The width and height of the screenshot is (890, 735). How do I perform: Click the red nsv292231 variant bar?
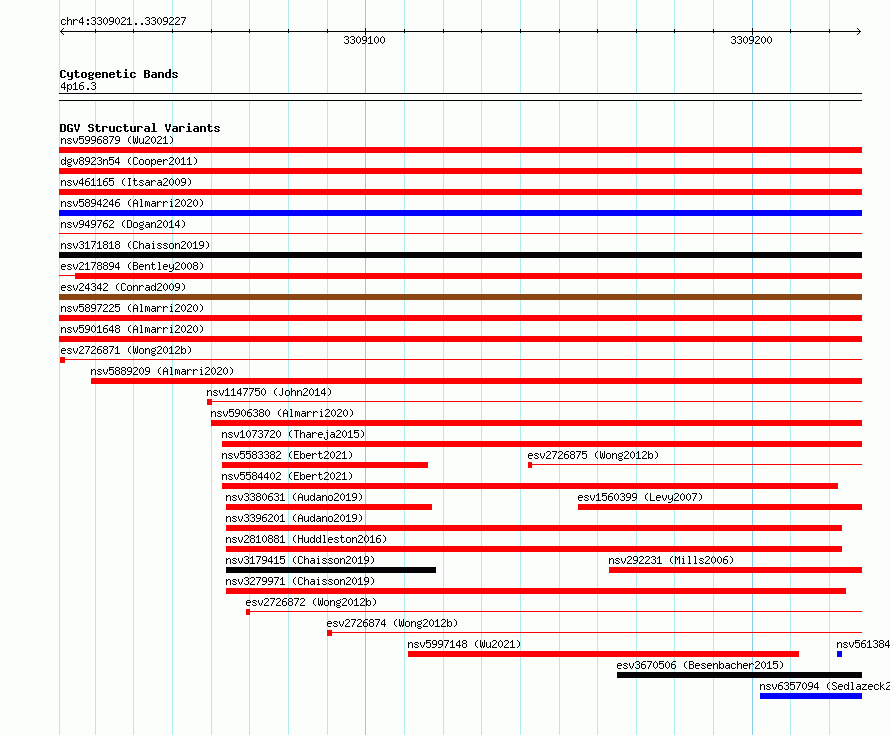736,570
